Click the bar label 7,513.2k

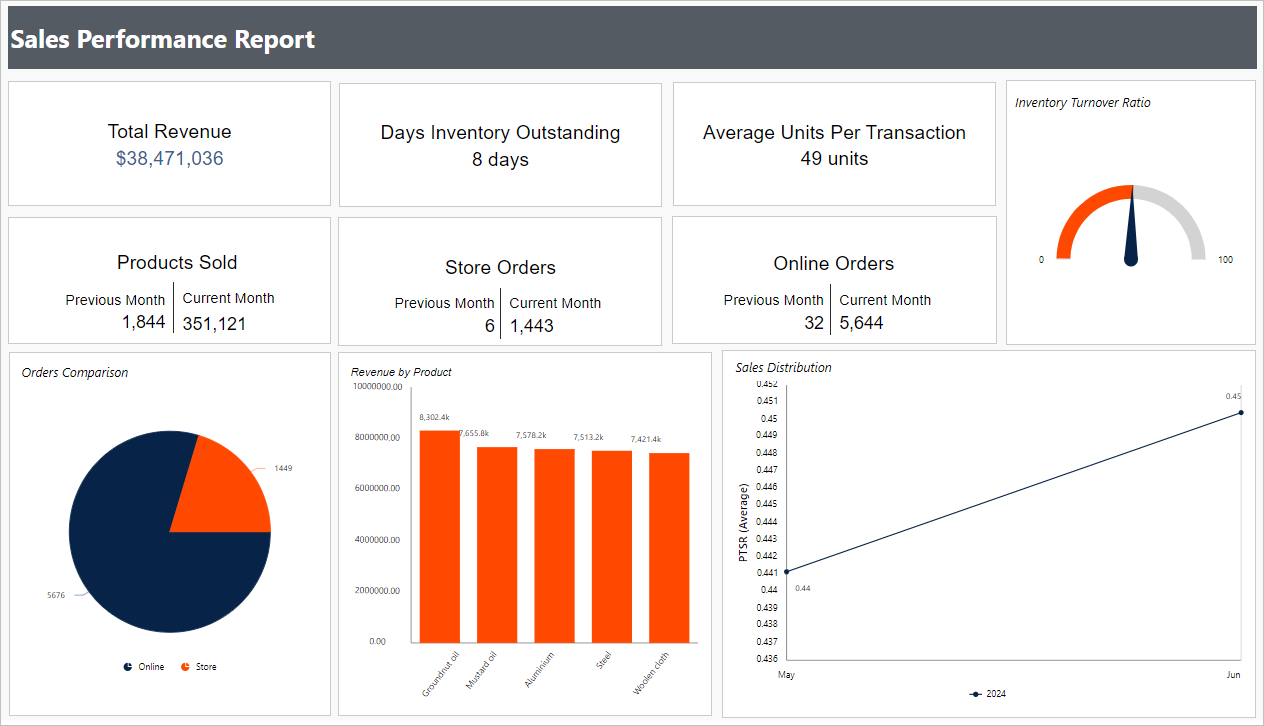(589, 437)
